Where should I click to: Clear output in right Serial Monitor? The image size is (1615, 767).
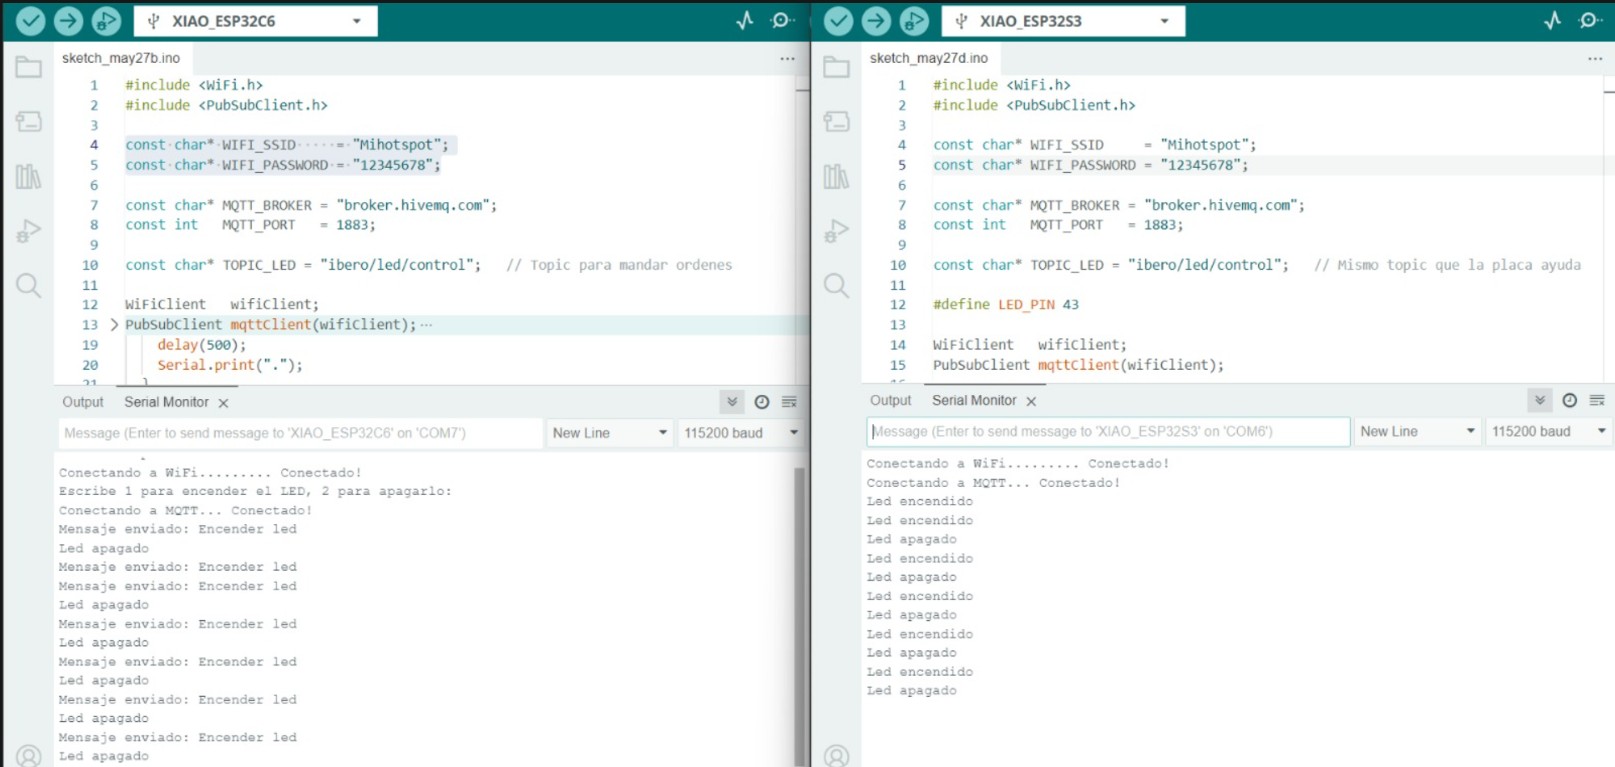point(1597,400)
